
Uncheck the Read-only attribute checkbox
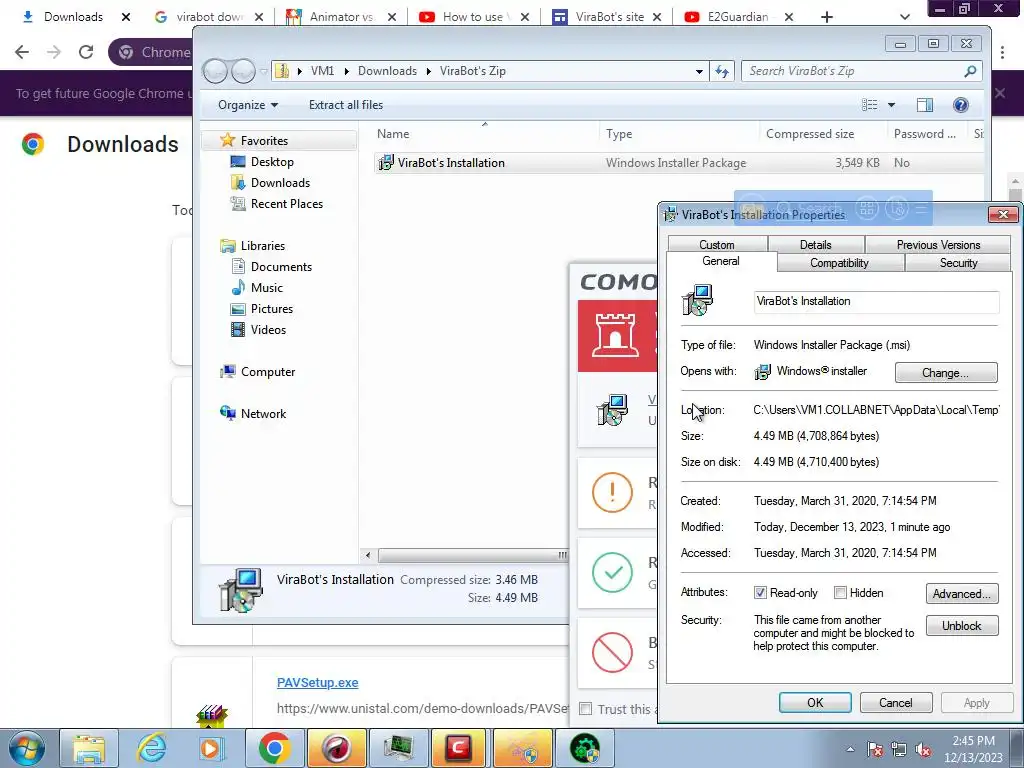tap(760, 593)
